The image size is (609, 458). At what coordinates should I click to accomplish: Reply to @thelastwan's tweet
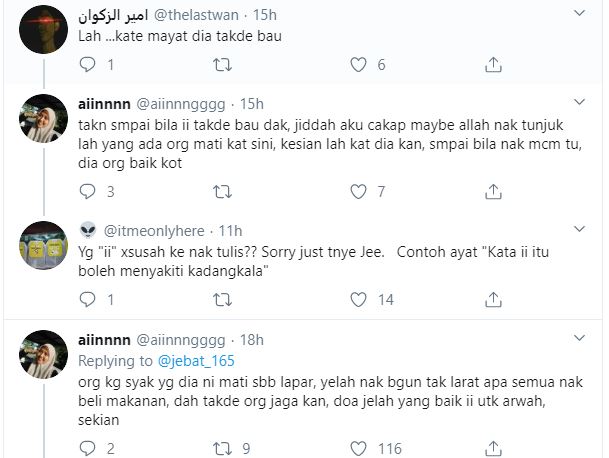coord(87,65)
